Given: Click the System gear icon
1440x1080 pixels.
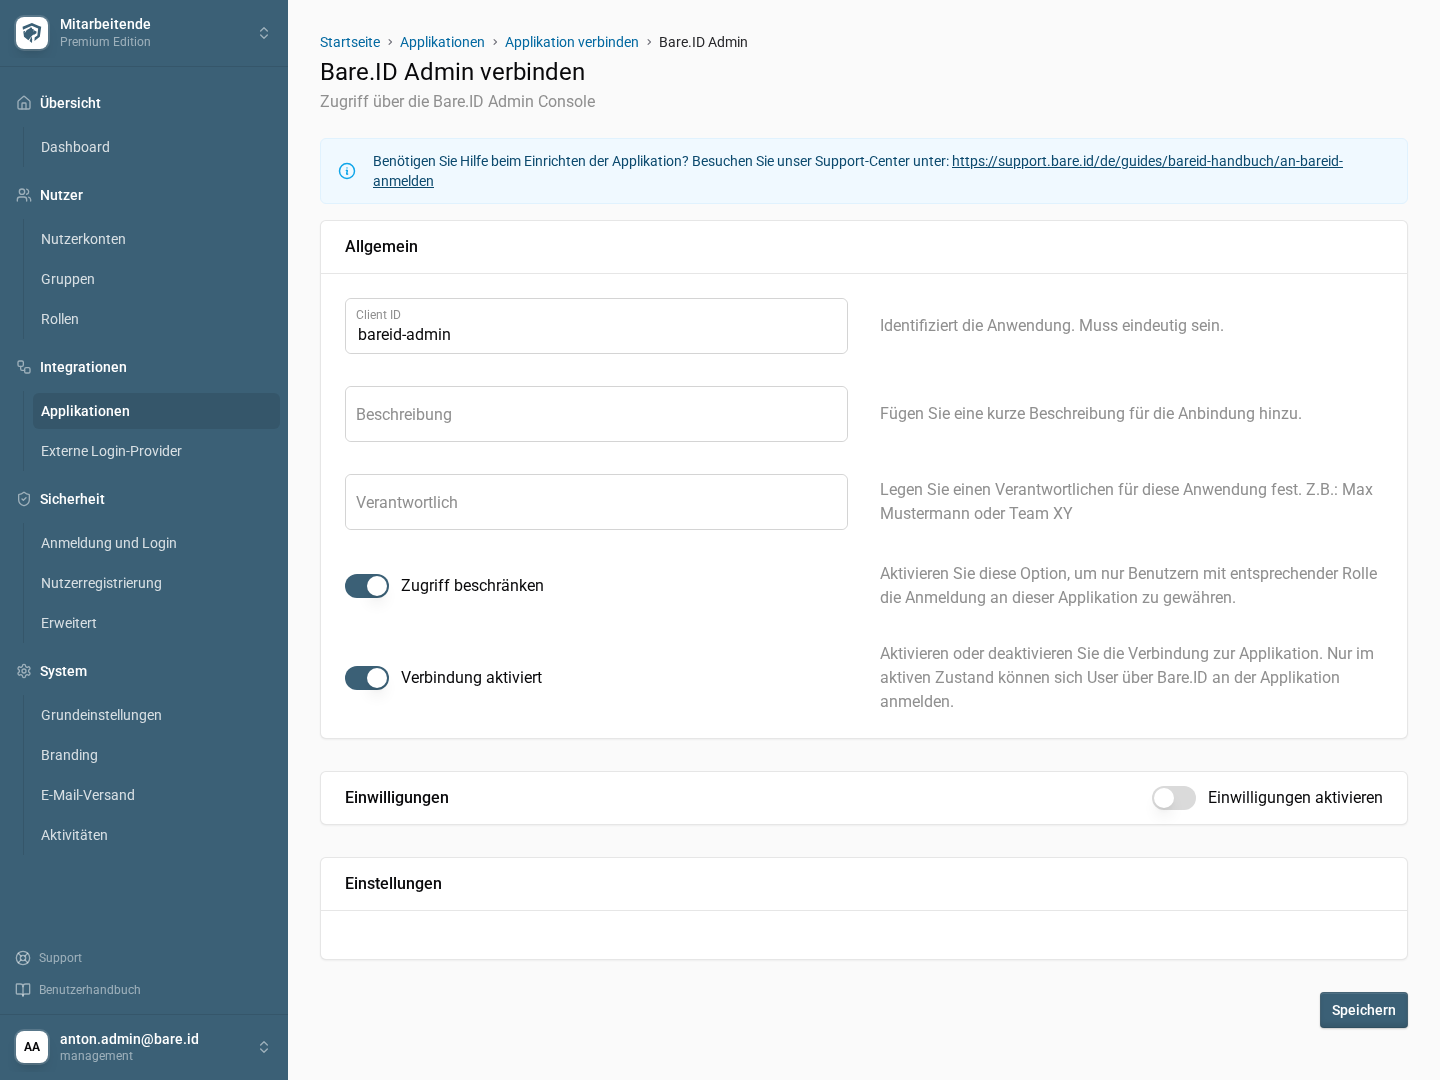Looking at the screenshot, I should [x=24, y=671].
